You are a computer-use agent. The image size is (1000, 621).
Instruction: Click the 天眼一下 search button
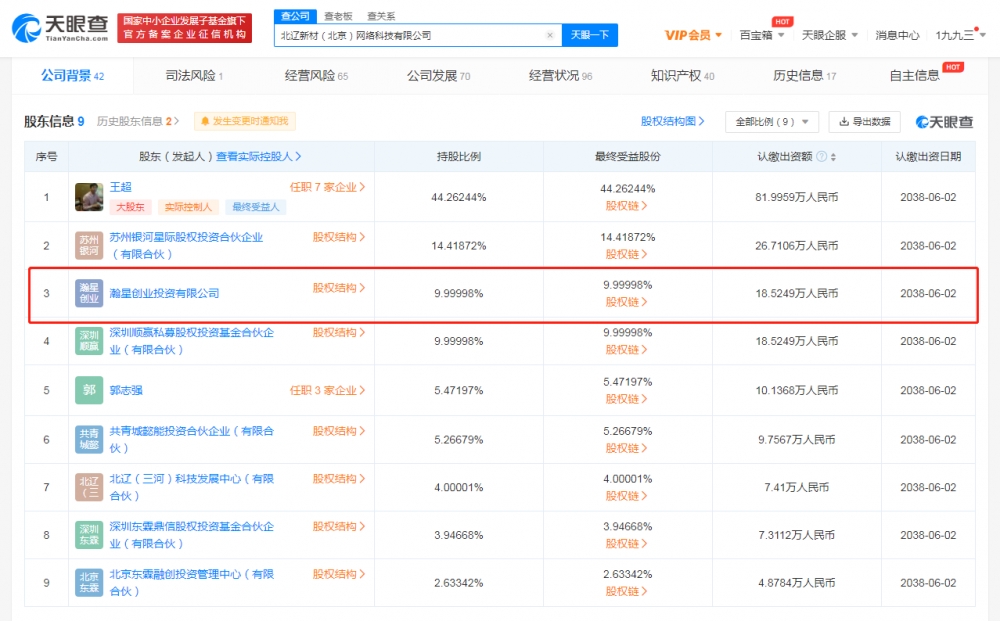coord(589,35)
